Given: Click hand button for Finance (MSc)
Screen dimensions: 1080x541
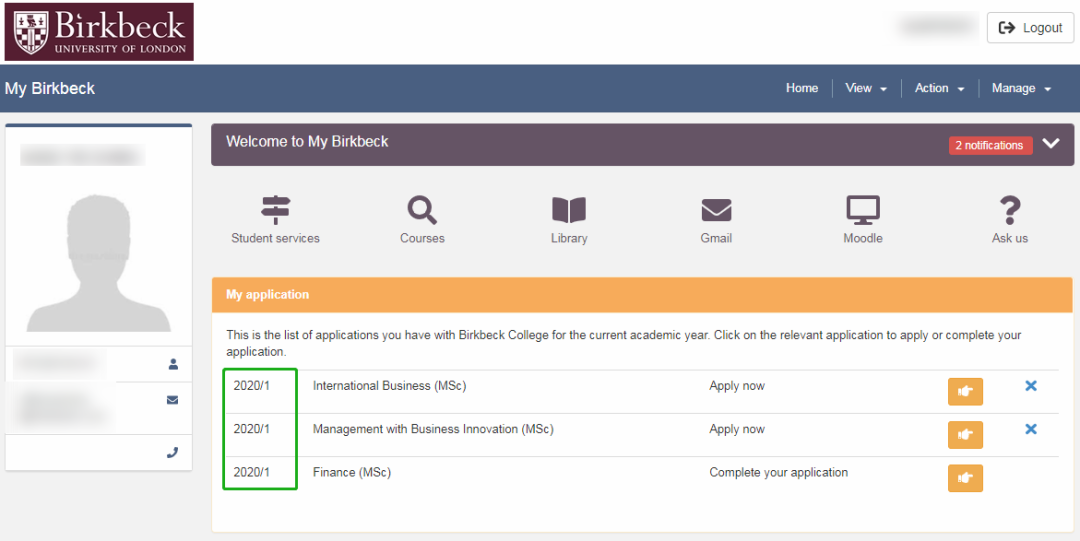Looking at the screenshot, I should tap(965, 478).
